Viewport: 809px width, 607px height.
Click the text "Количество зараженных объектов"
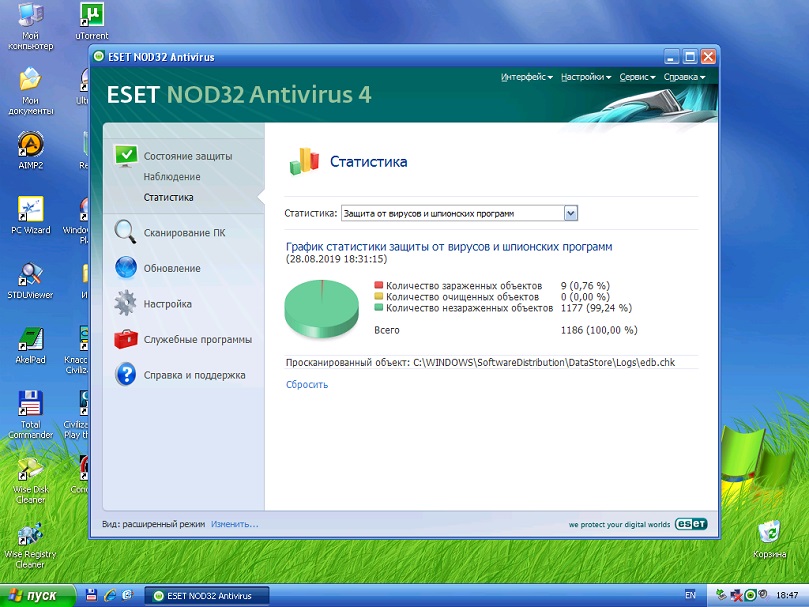click(x=464, y=285)
